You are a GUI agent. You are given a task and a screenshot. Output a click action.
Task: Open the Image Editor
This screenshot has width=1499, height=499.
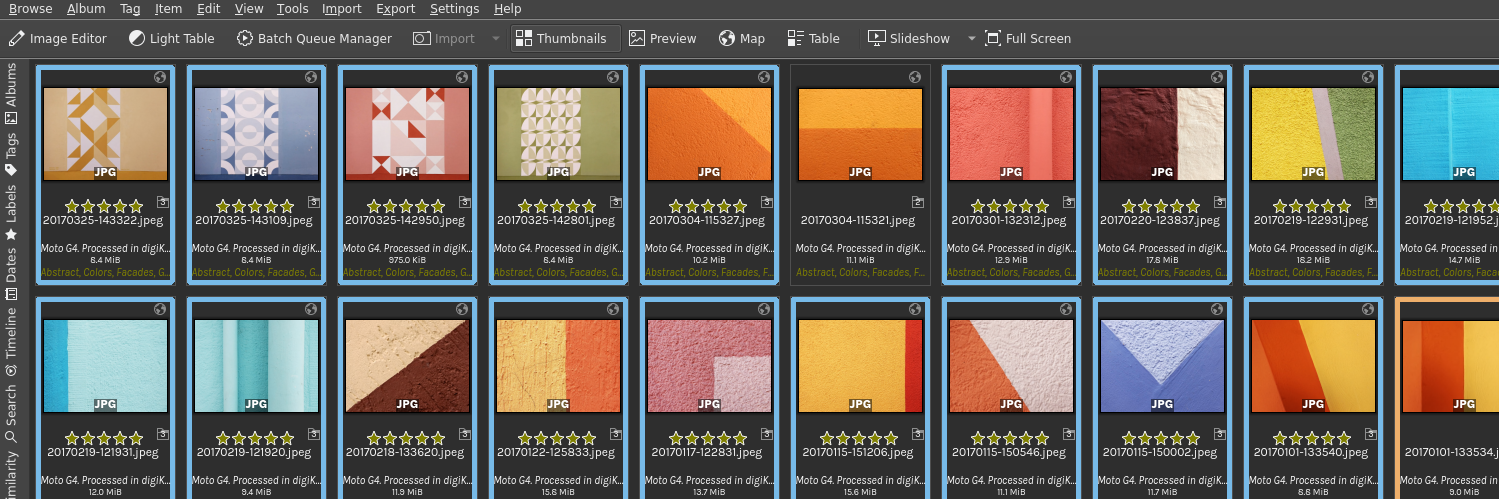point(58,39)
